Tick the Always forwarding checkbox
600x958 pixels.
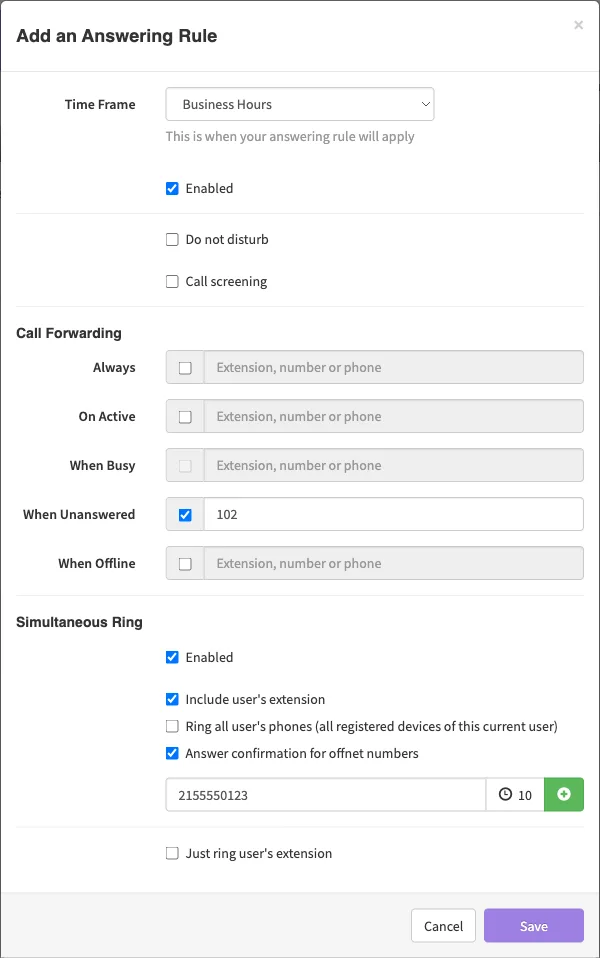pyautogui.click(x=185, y=368)
